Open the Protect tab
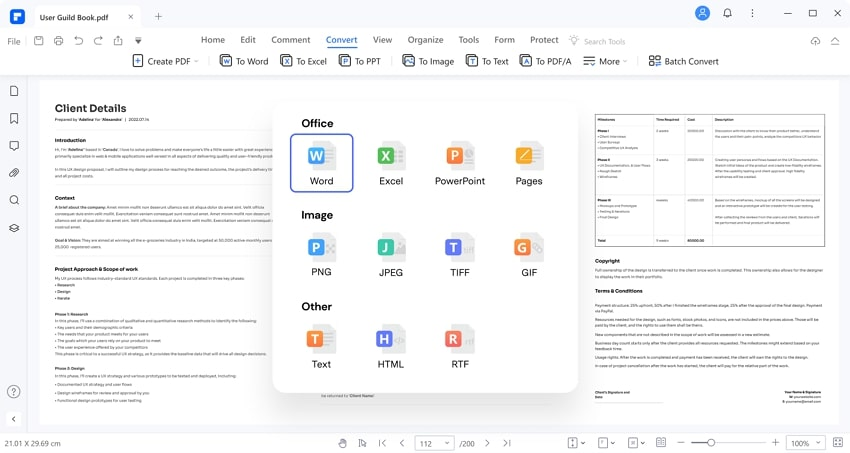This screenshot has height=453, width=850. click(x=544, y=40)
